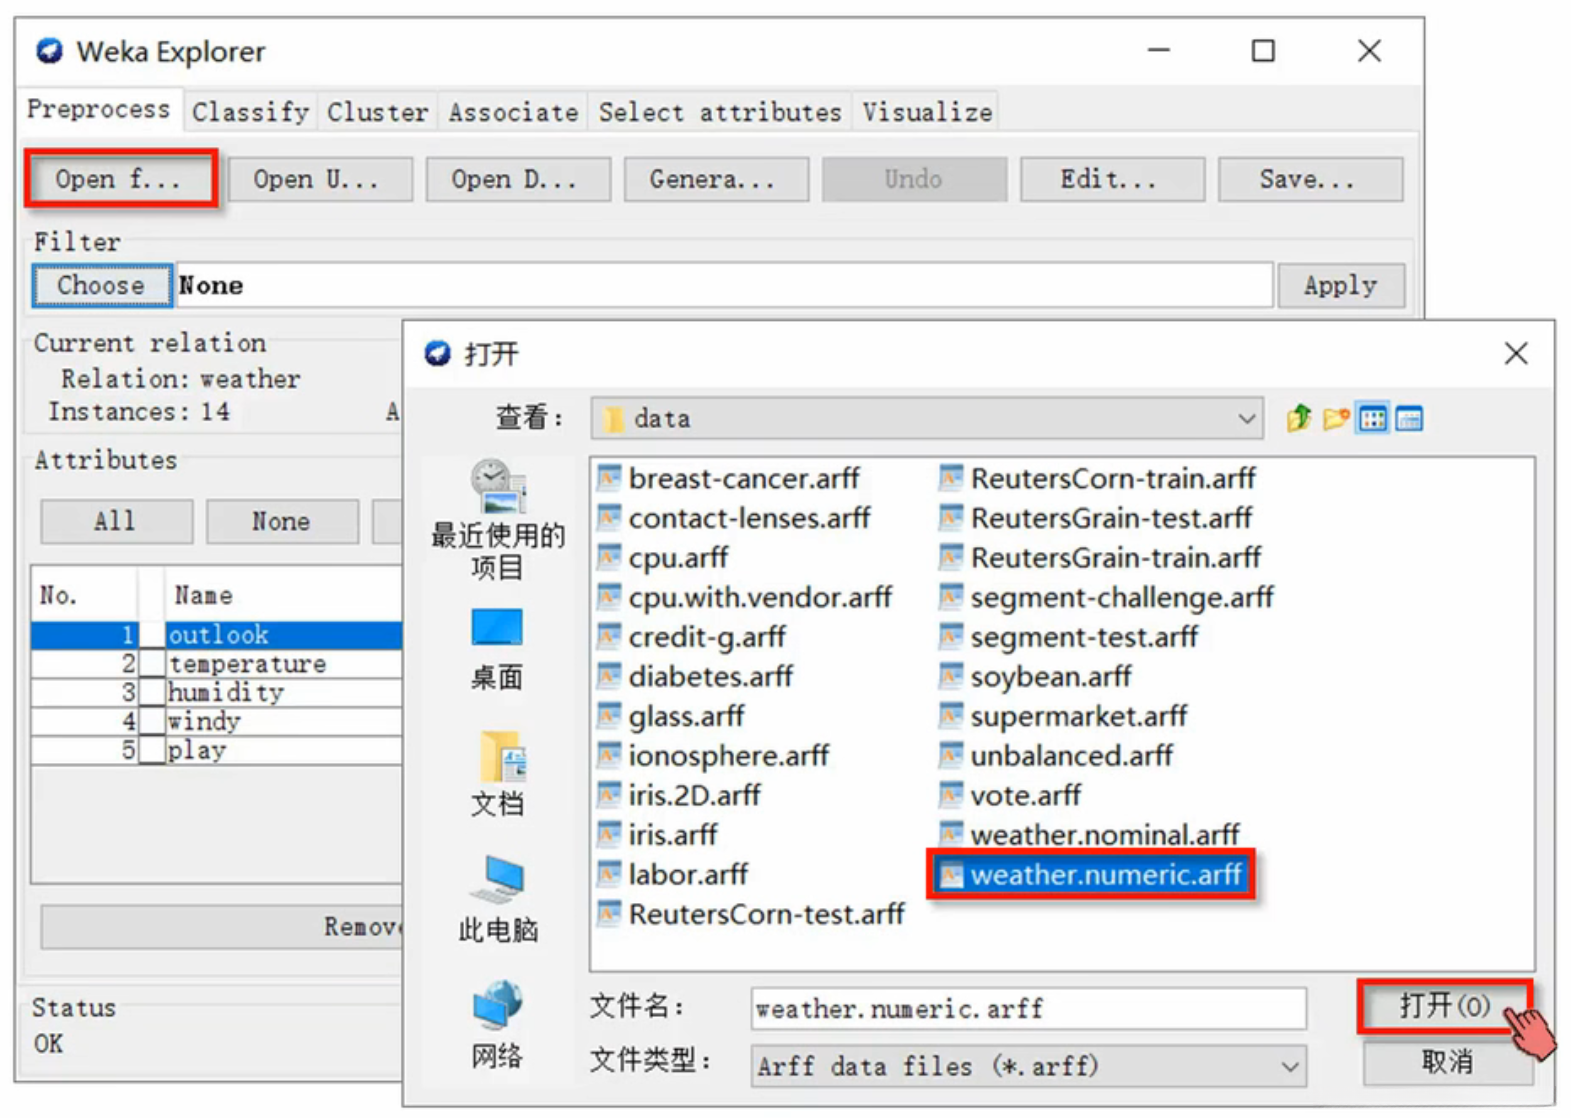Open the Visualize tab

[x=927, y=112]
